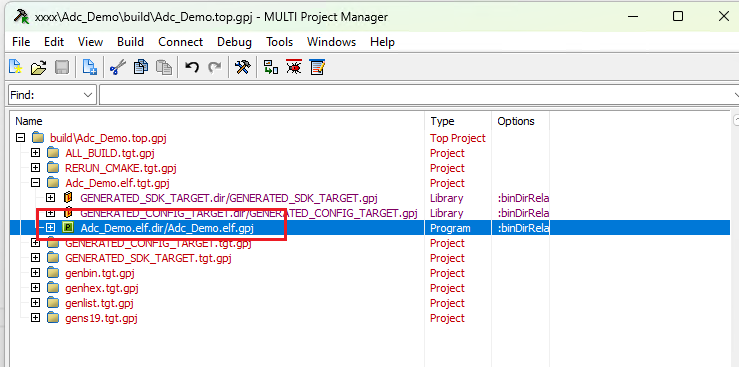Click the Cut scissors icon
The width and height of the screenshot is (739, 367).
[x=117, y=68]
